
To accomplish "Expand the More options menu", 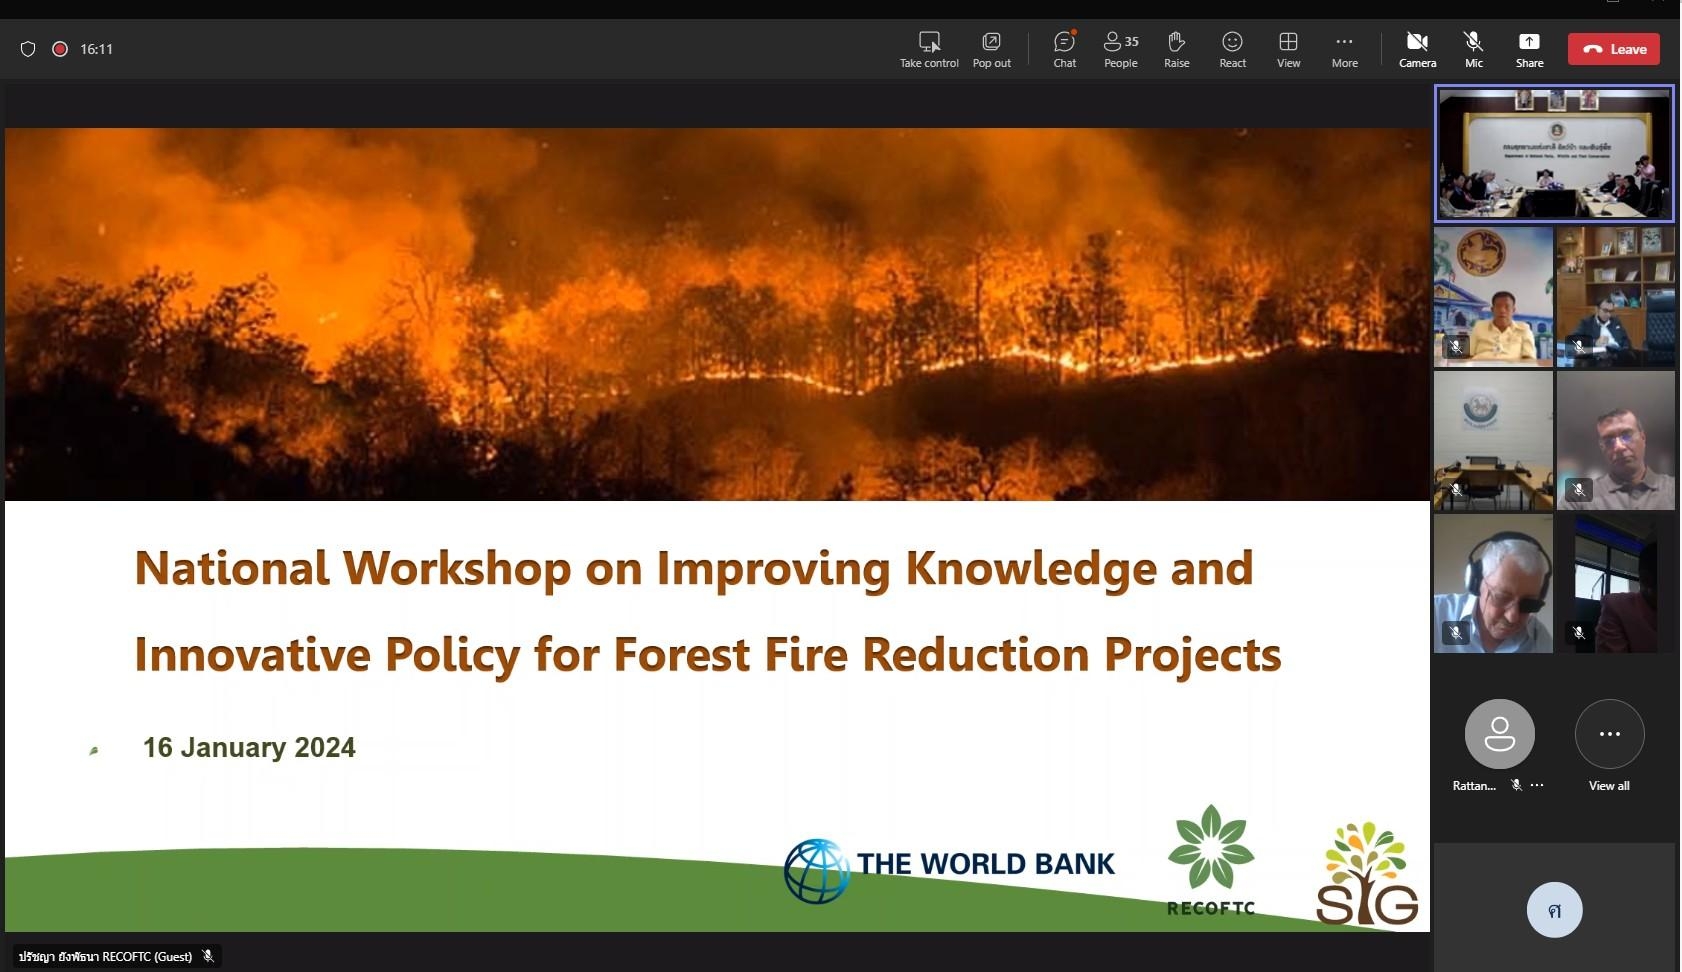I will (x=1344, y=42).
